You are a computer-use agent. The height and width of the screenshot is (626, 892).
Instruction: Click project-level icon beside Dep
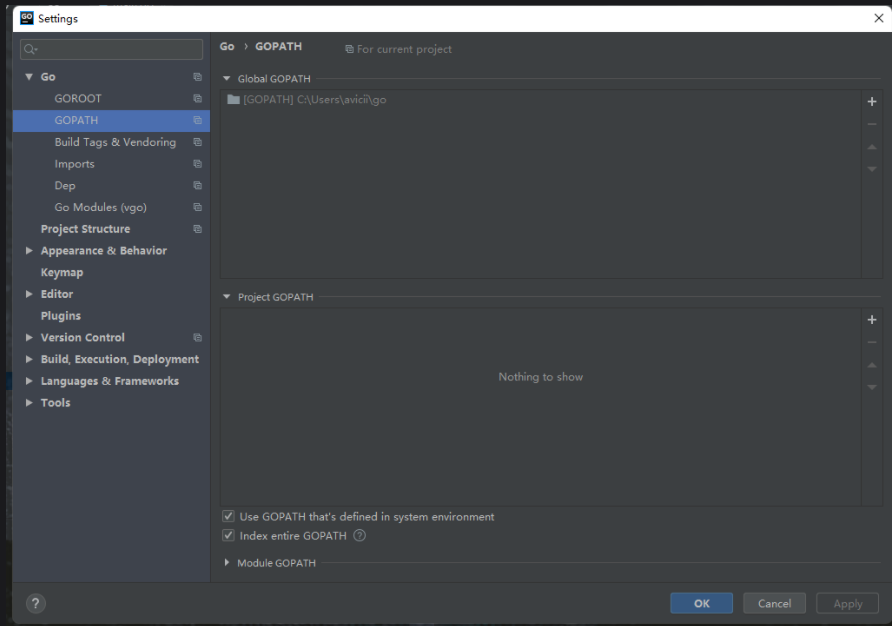coord(197,186)
